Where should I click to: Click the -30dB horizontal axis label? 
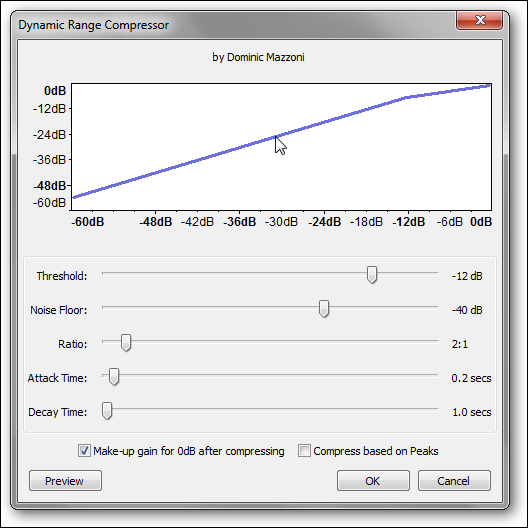click(282, 222)
